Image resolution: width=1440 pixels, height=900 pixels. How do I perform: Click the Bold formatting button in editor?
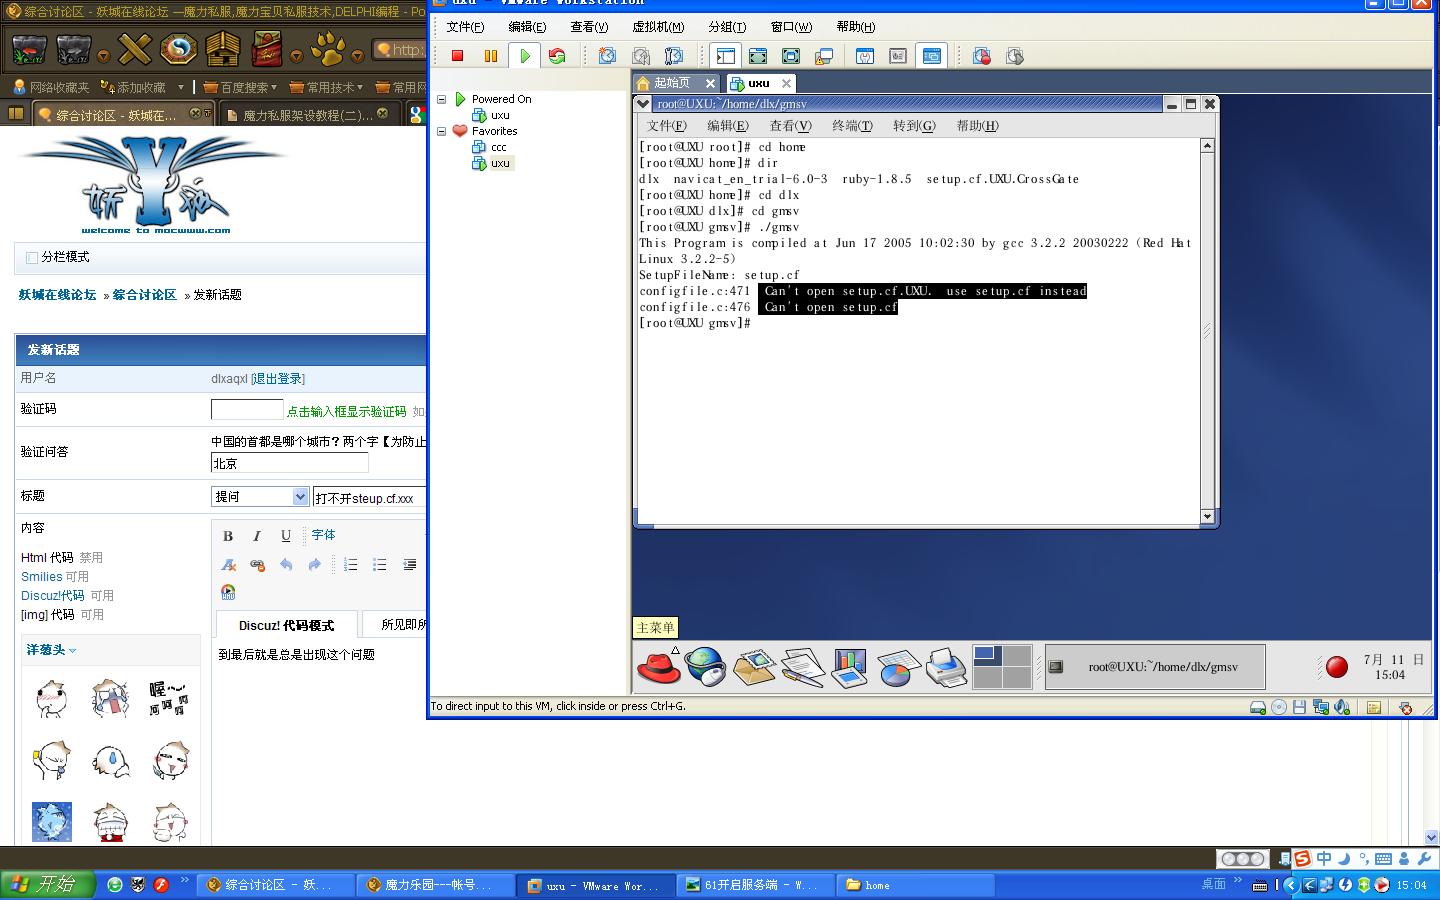pyautogui.click(x=228, y=536)
